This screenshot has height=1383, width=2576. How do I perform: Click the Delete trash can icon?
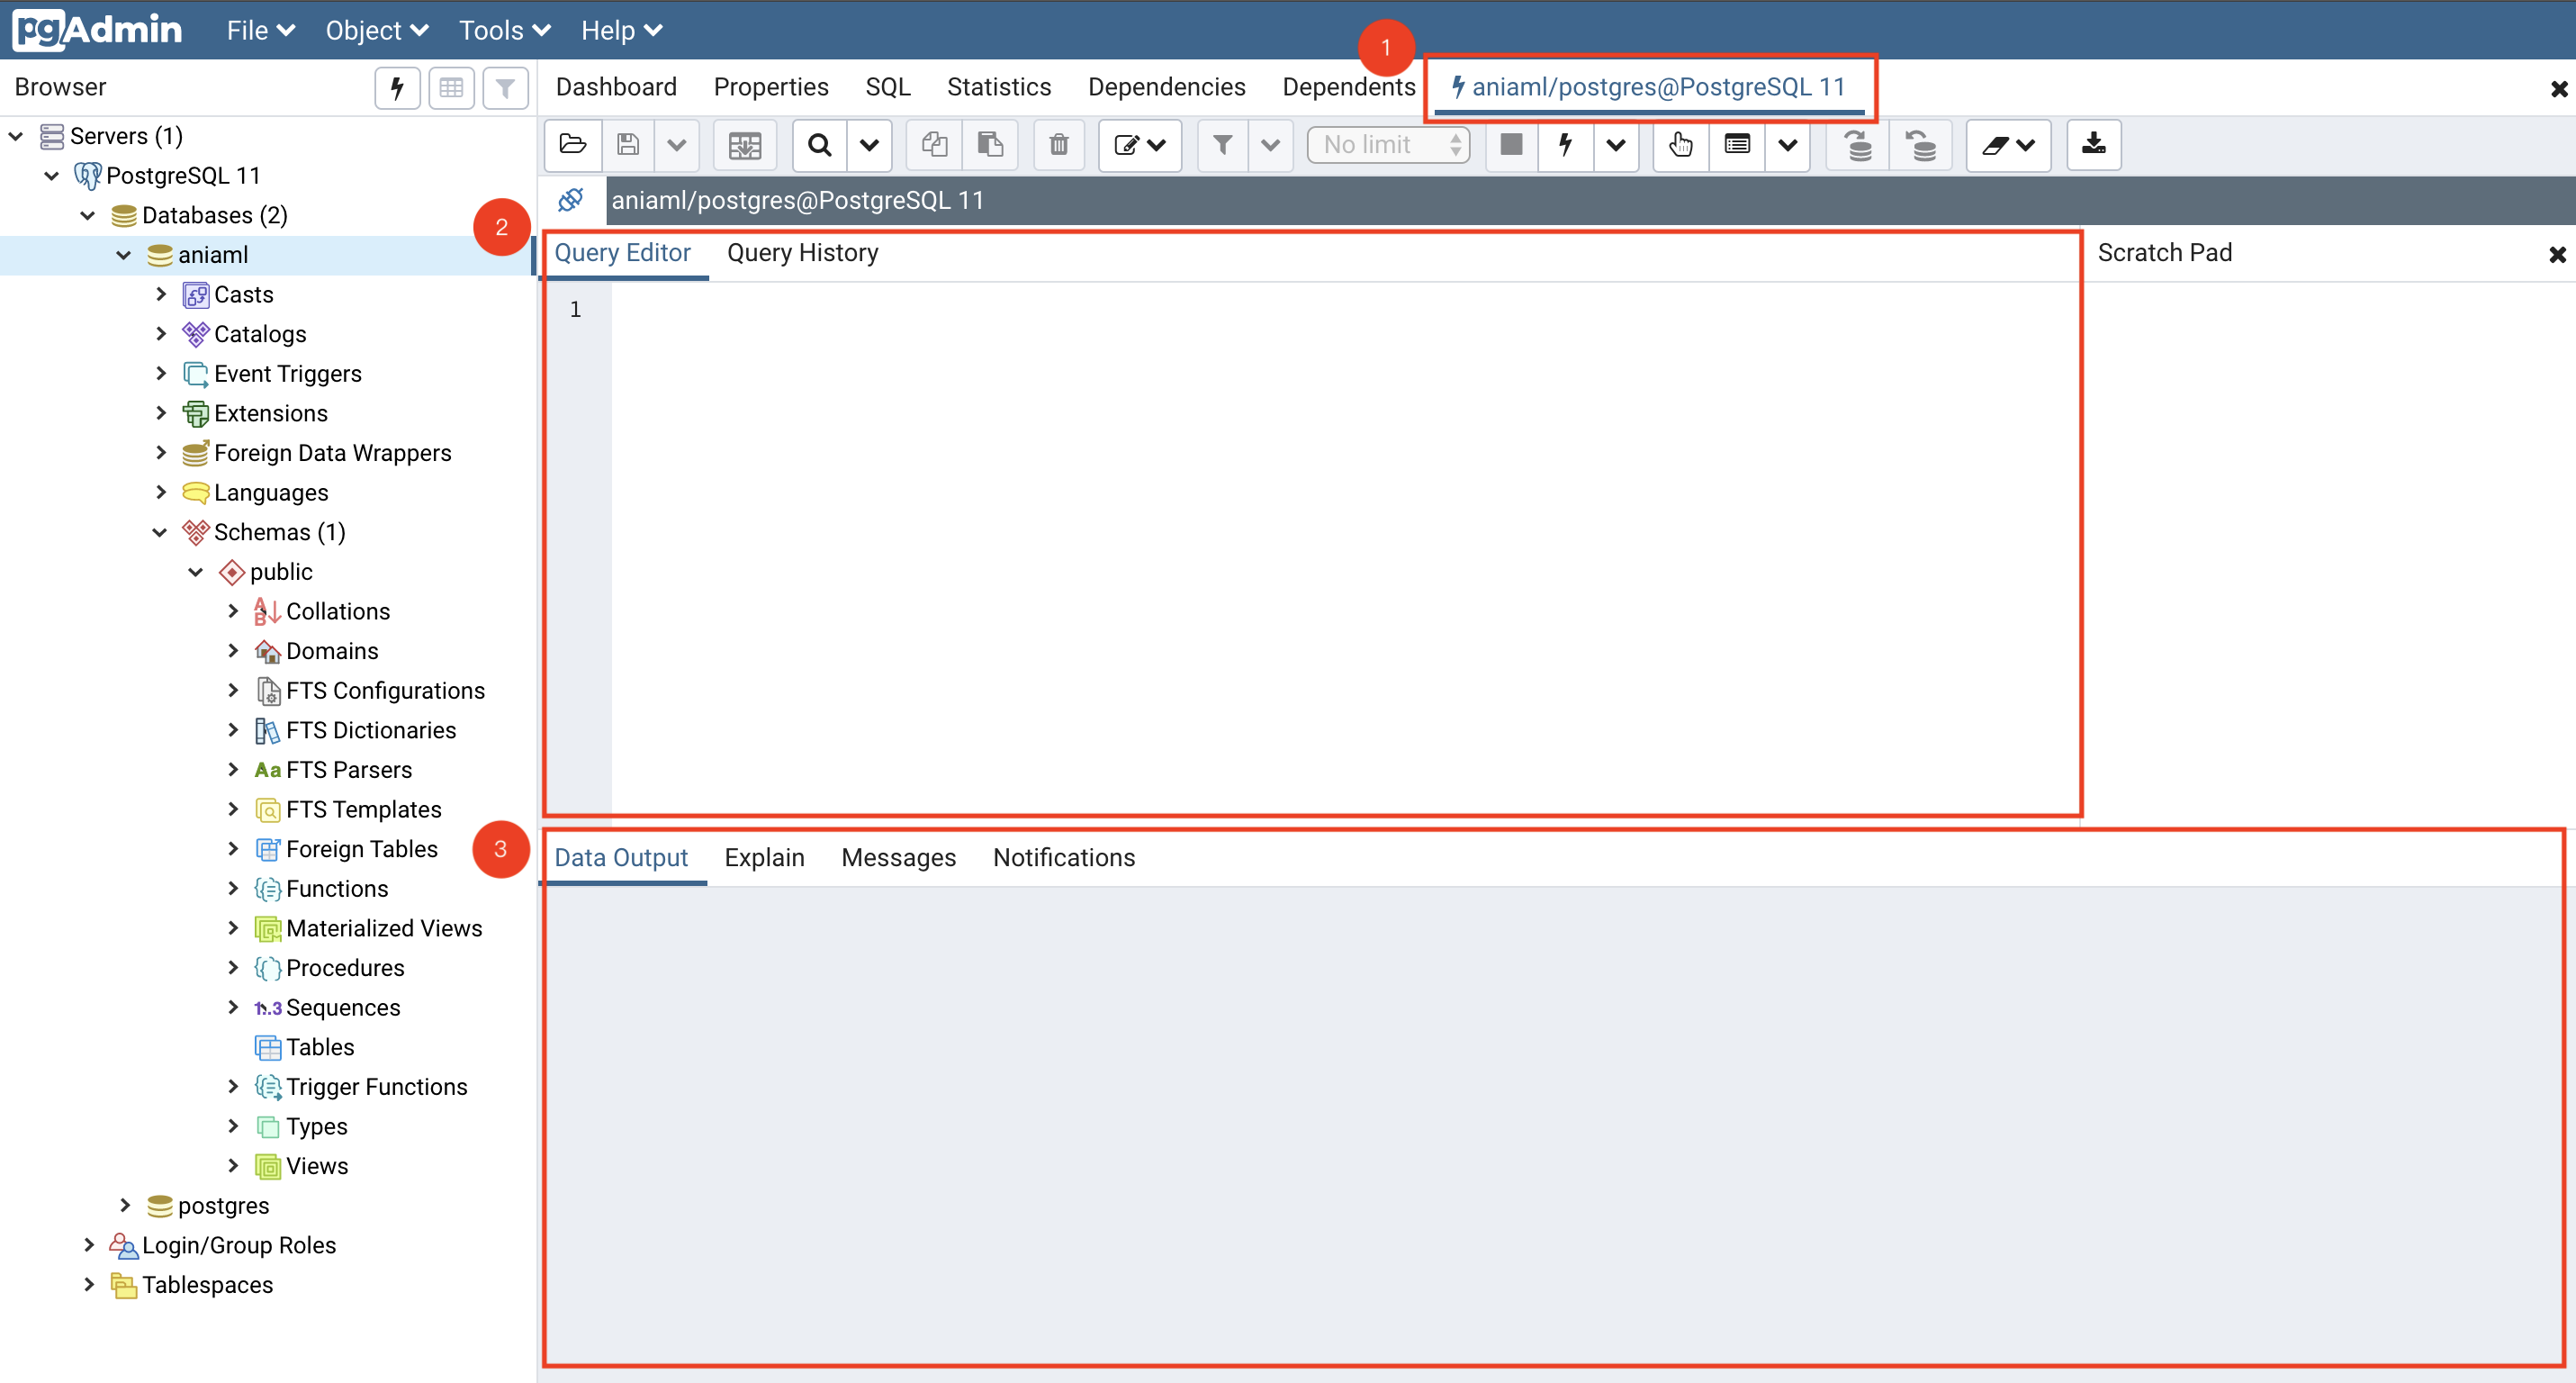point(1059,145)
